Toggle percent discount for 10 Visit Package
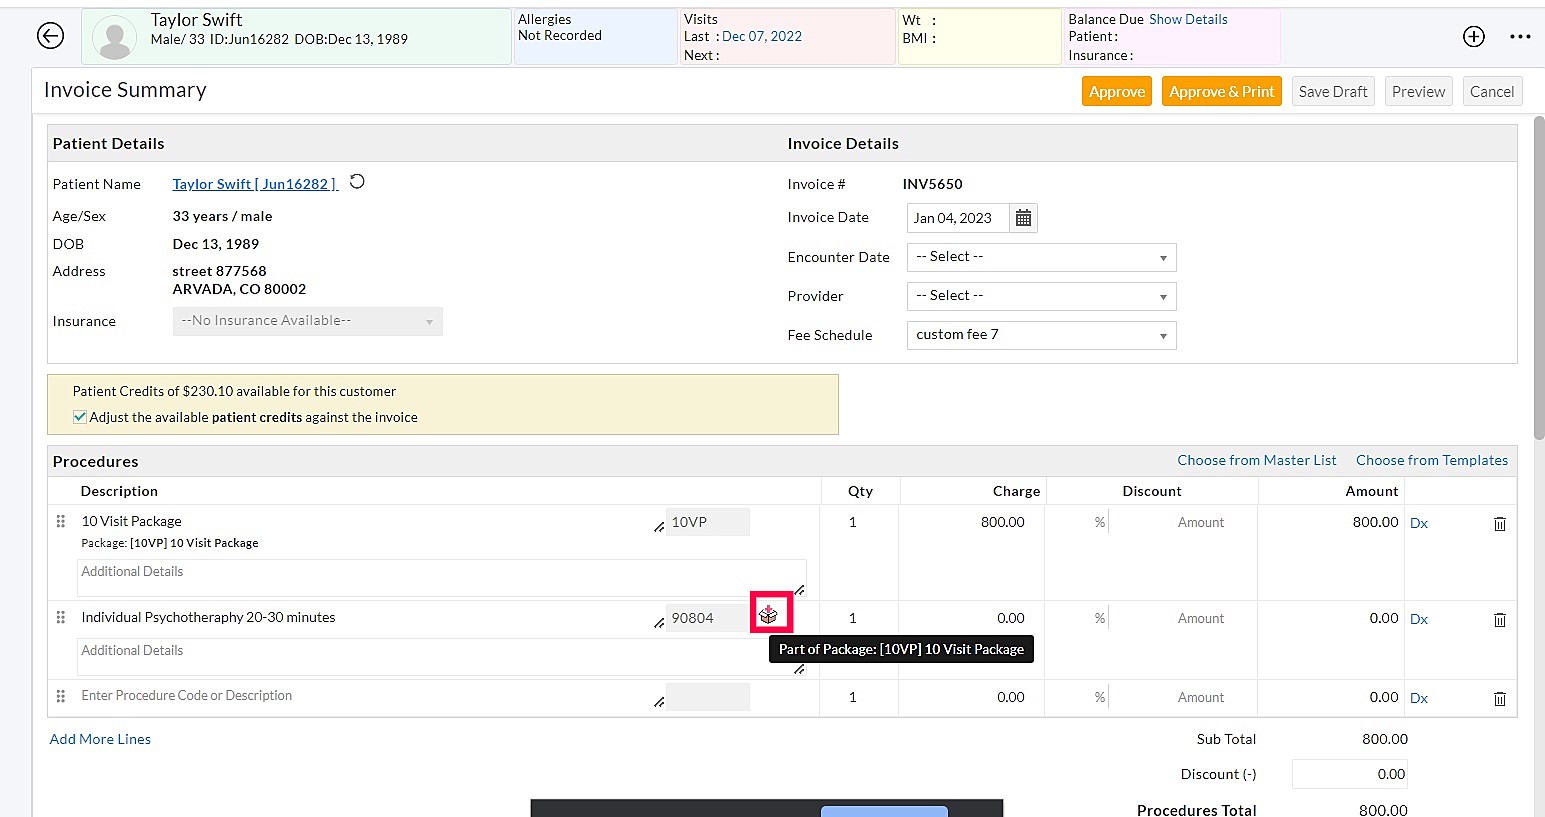This screenshot has width=1545, height=817. [x=1099, y=521]
